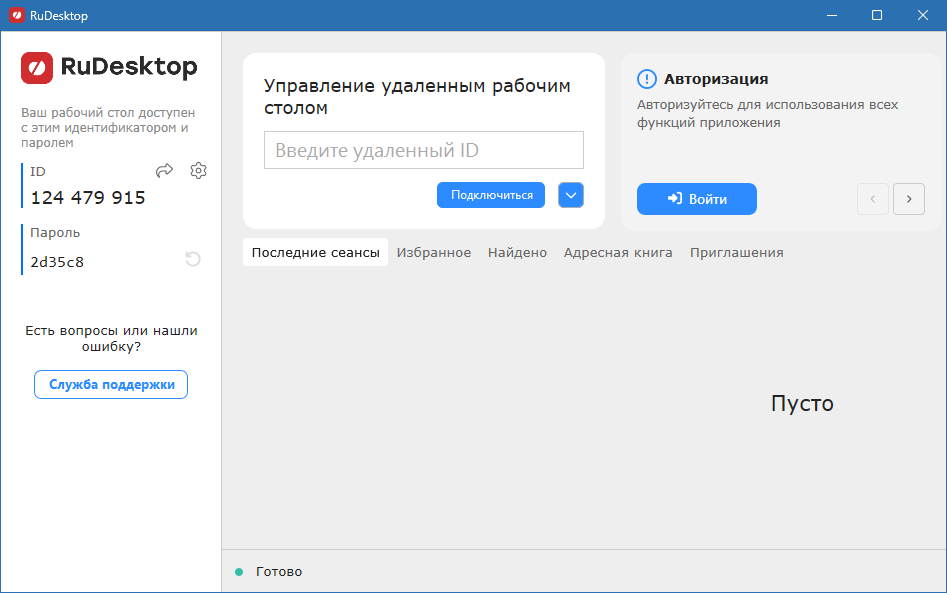Click the Войти login button
Viewport: 947px width, 593px height.
[x=696, y=199]
